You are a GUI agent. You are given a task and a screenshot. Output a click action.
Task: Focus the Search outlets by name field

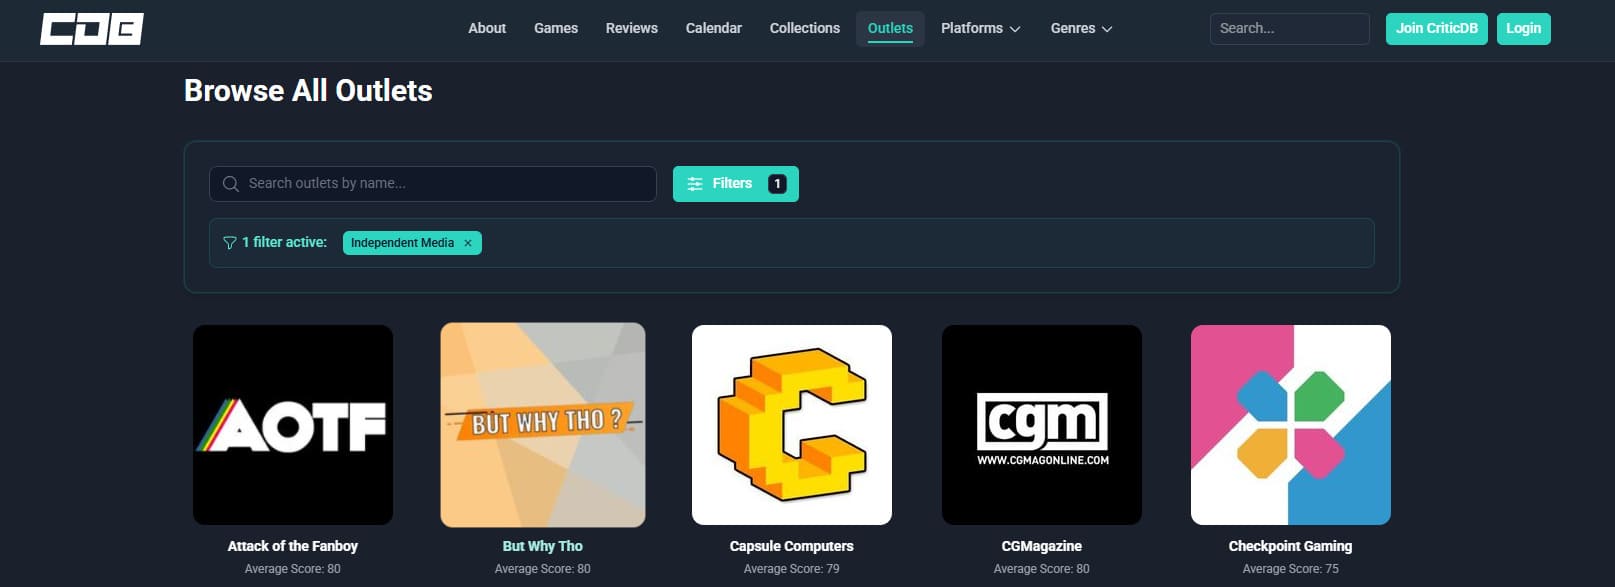tap(432, 184)
